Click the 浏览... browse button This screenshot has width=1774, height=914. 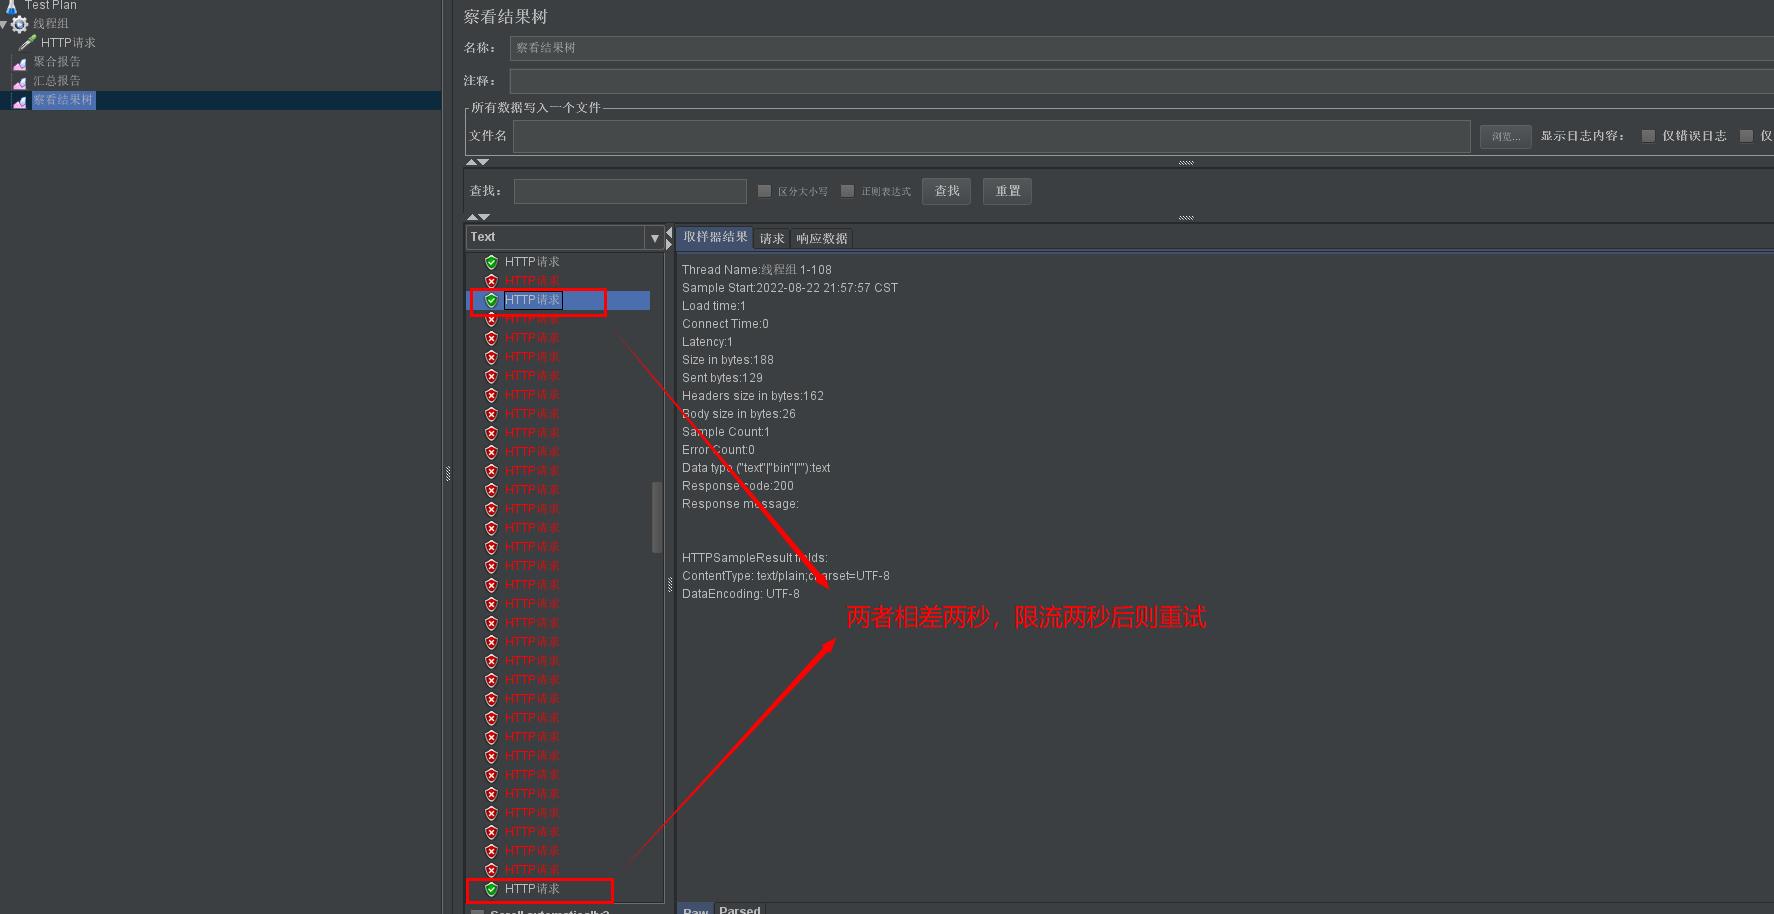coord(1505,137)
